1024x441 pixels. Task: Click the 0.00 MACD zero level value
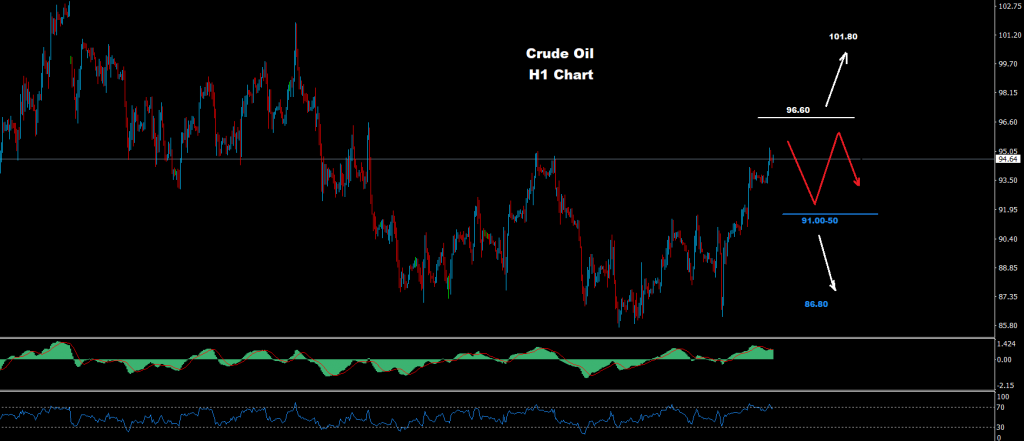pos(1004,359)
